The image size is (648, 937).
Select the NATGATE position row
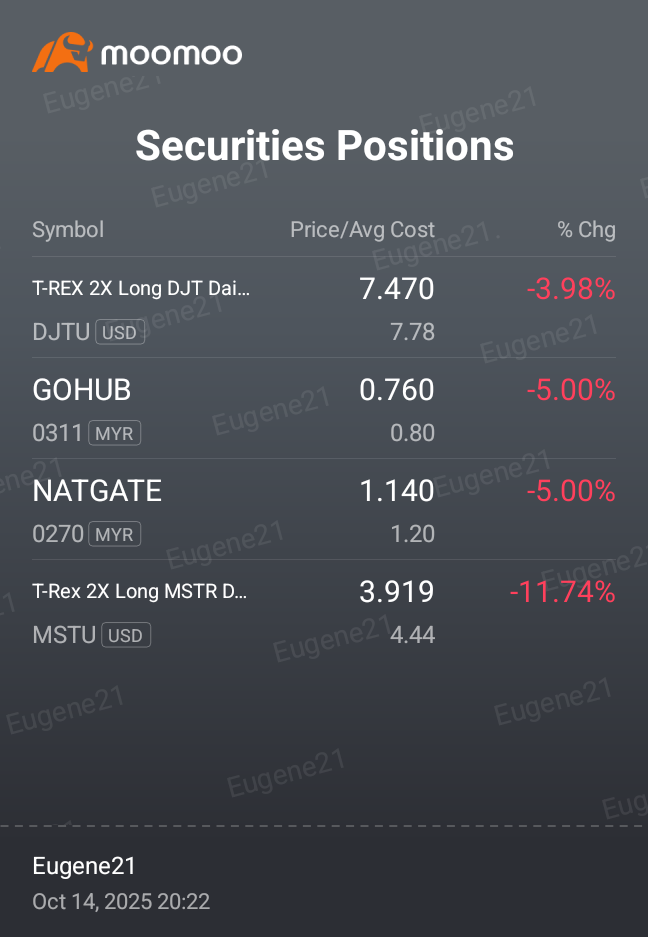point(324,510)
